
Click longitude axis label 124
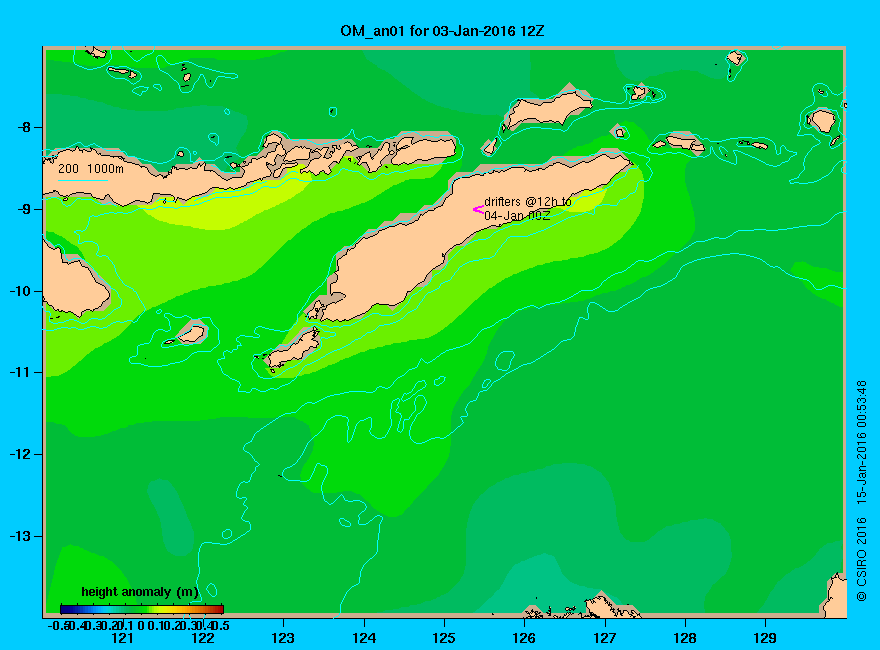(x=364, y=638)
